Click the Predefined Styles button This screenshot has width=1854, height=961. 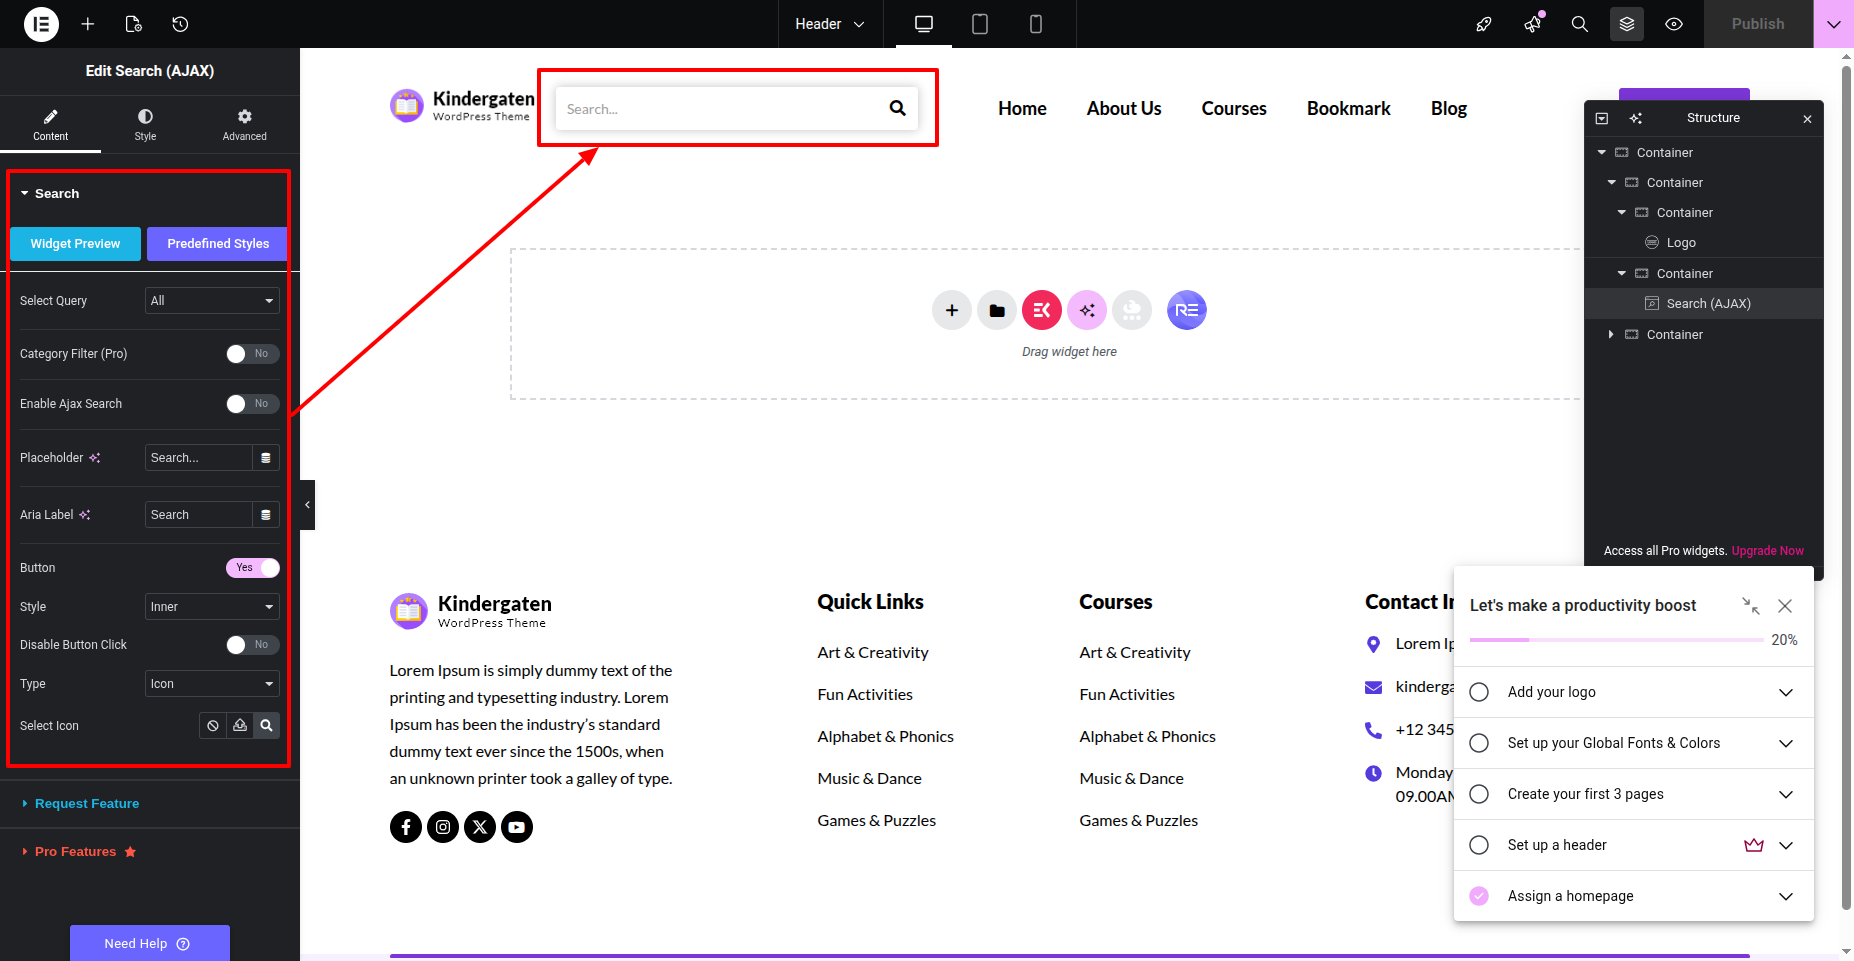click(x=217, y=244)
